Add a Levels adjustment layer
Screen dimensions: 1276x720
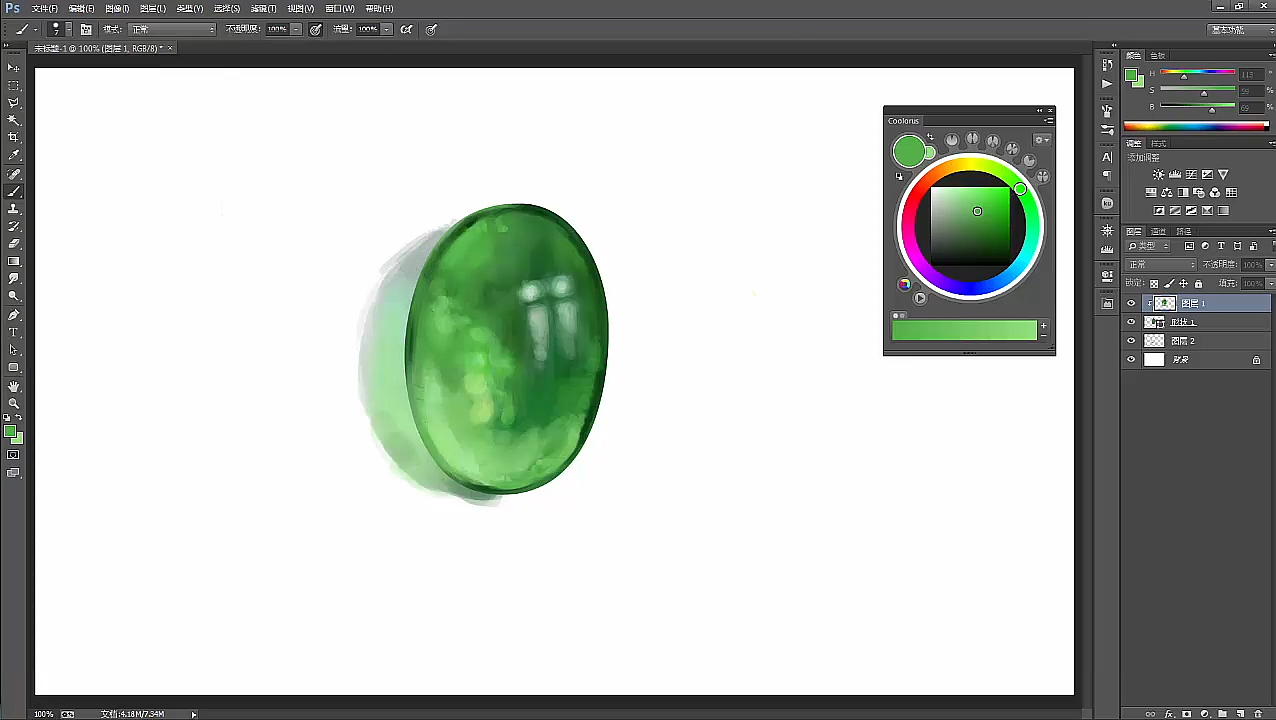(1174, 174)
